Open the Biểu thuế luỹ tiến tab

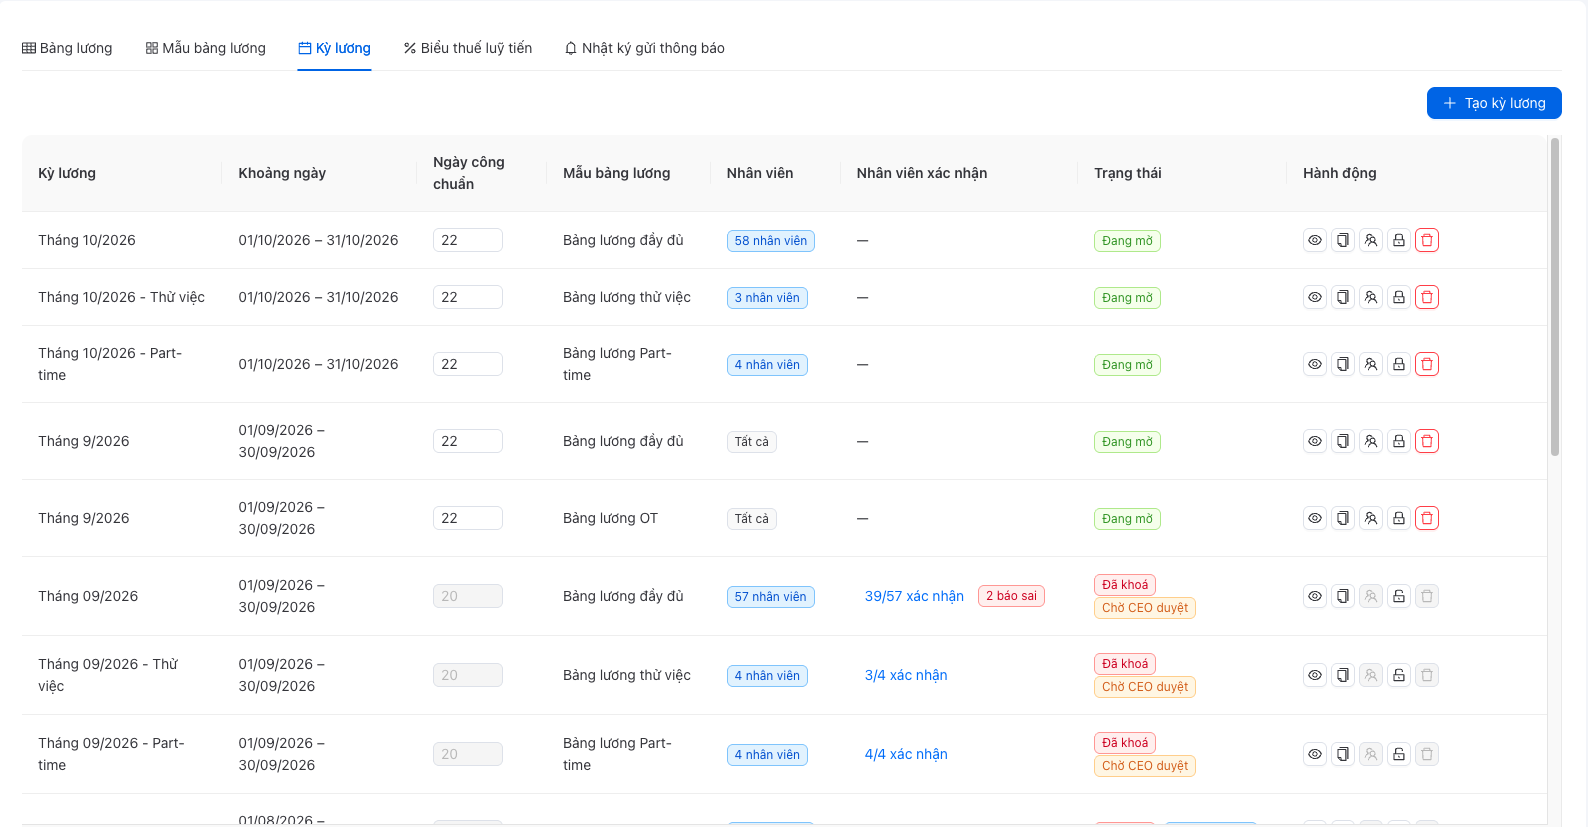(x=467, y=48)
